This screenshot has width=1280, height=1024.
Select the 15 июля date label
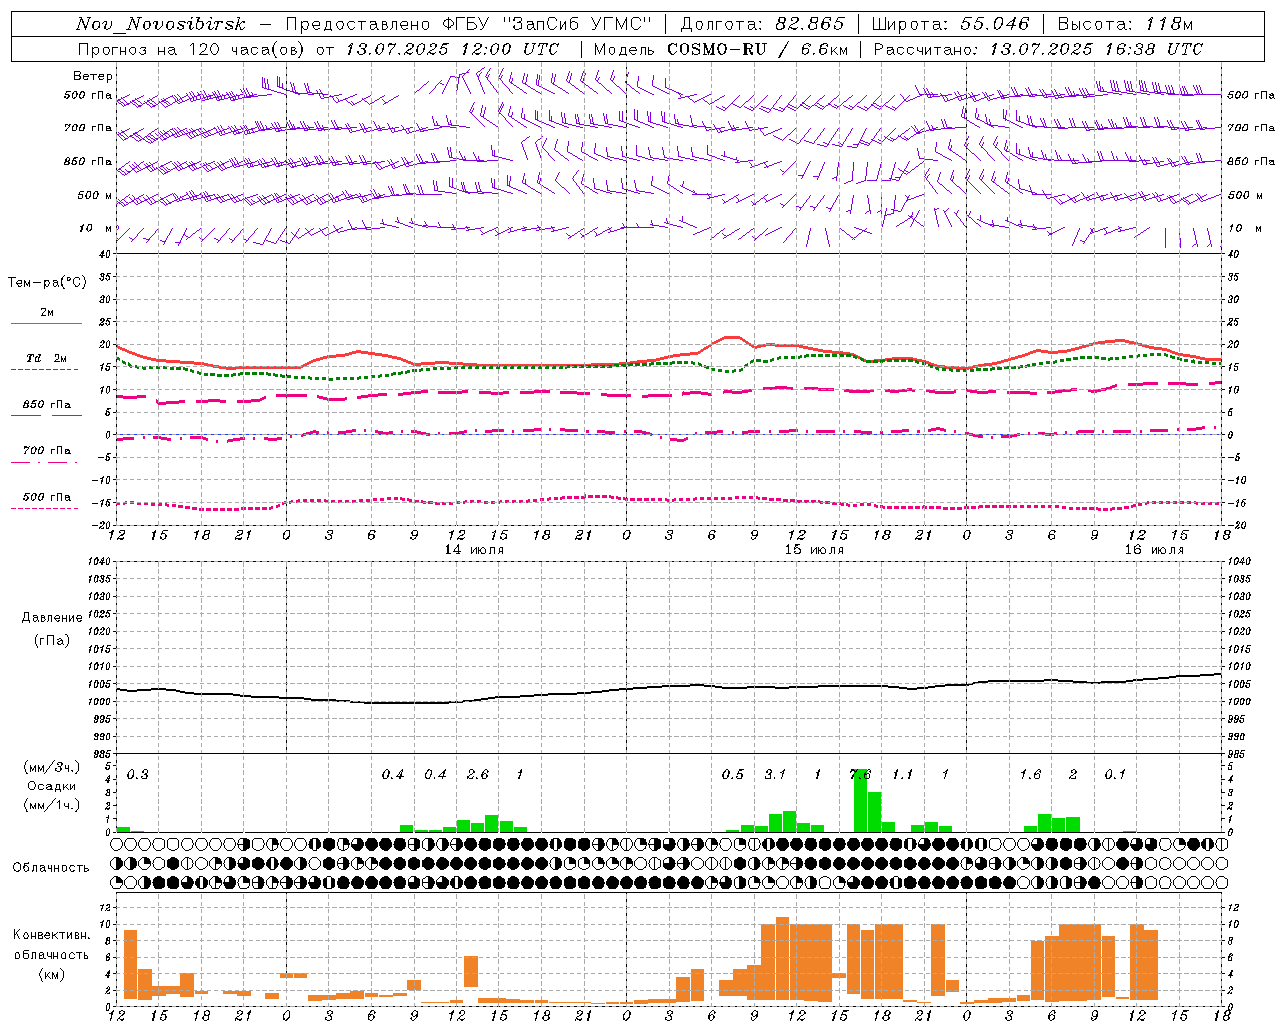pos(814,550)
